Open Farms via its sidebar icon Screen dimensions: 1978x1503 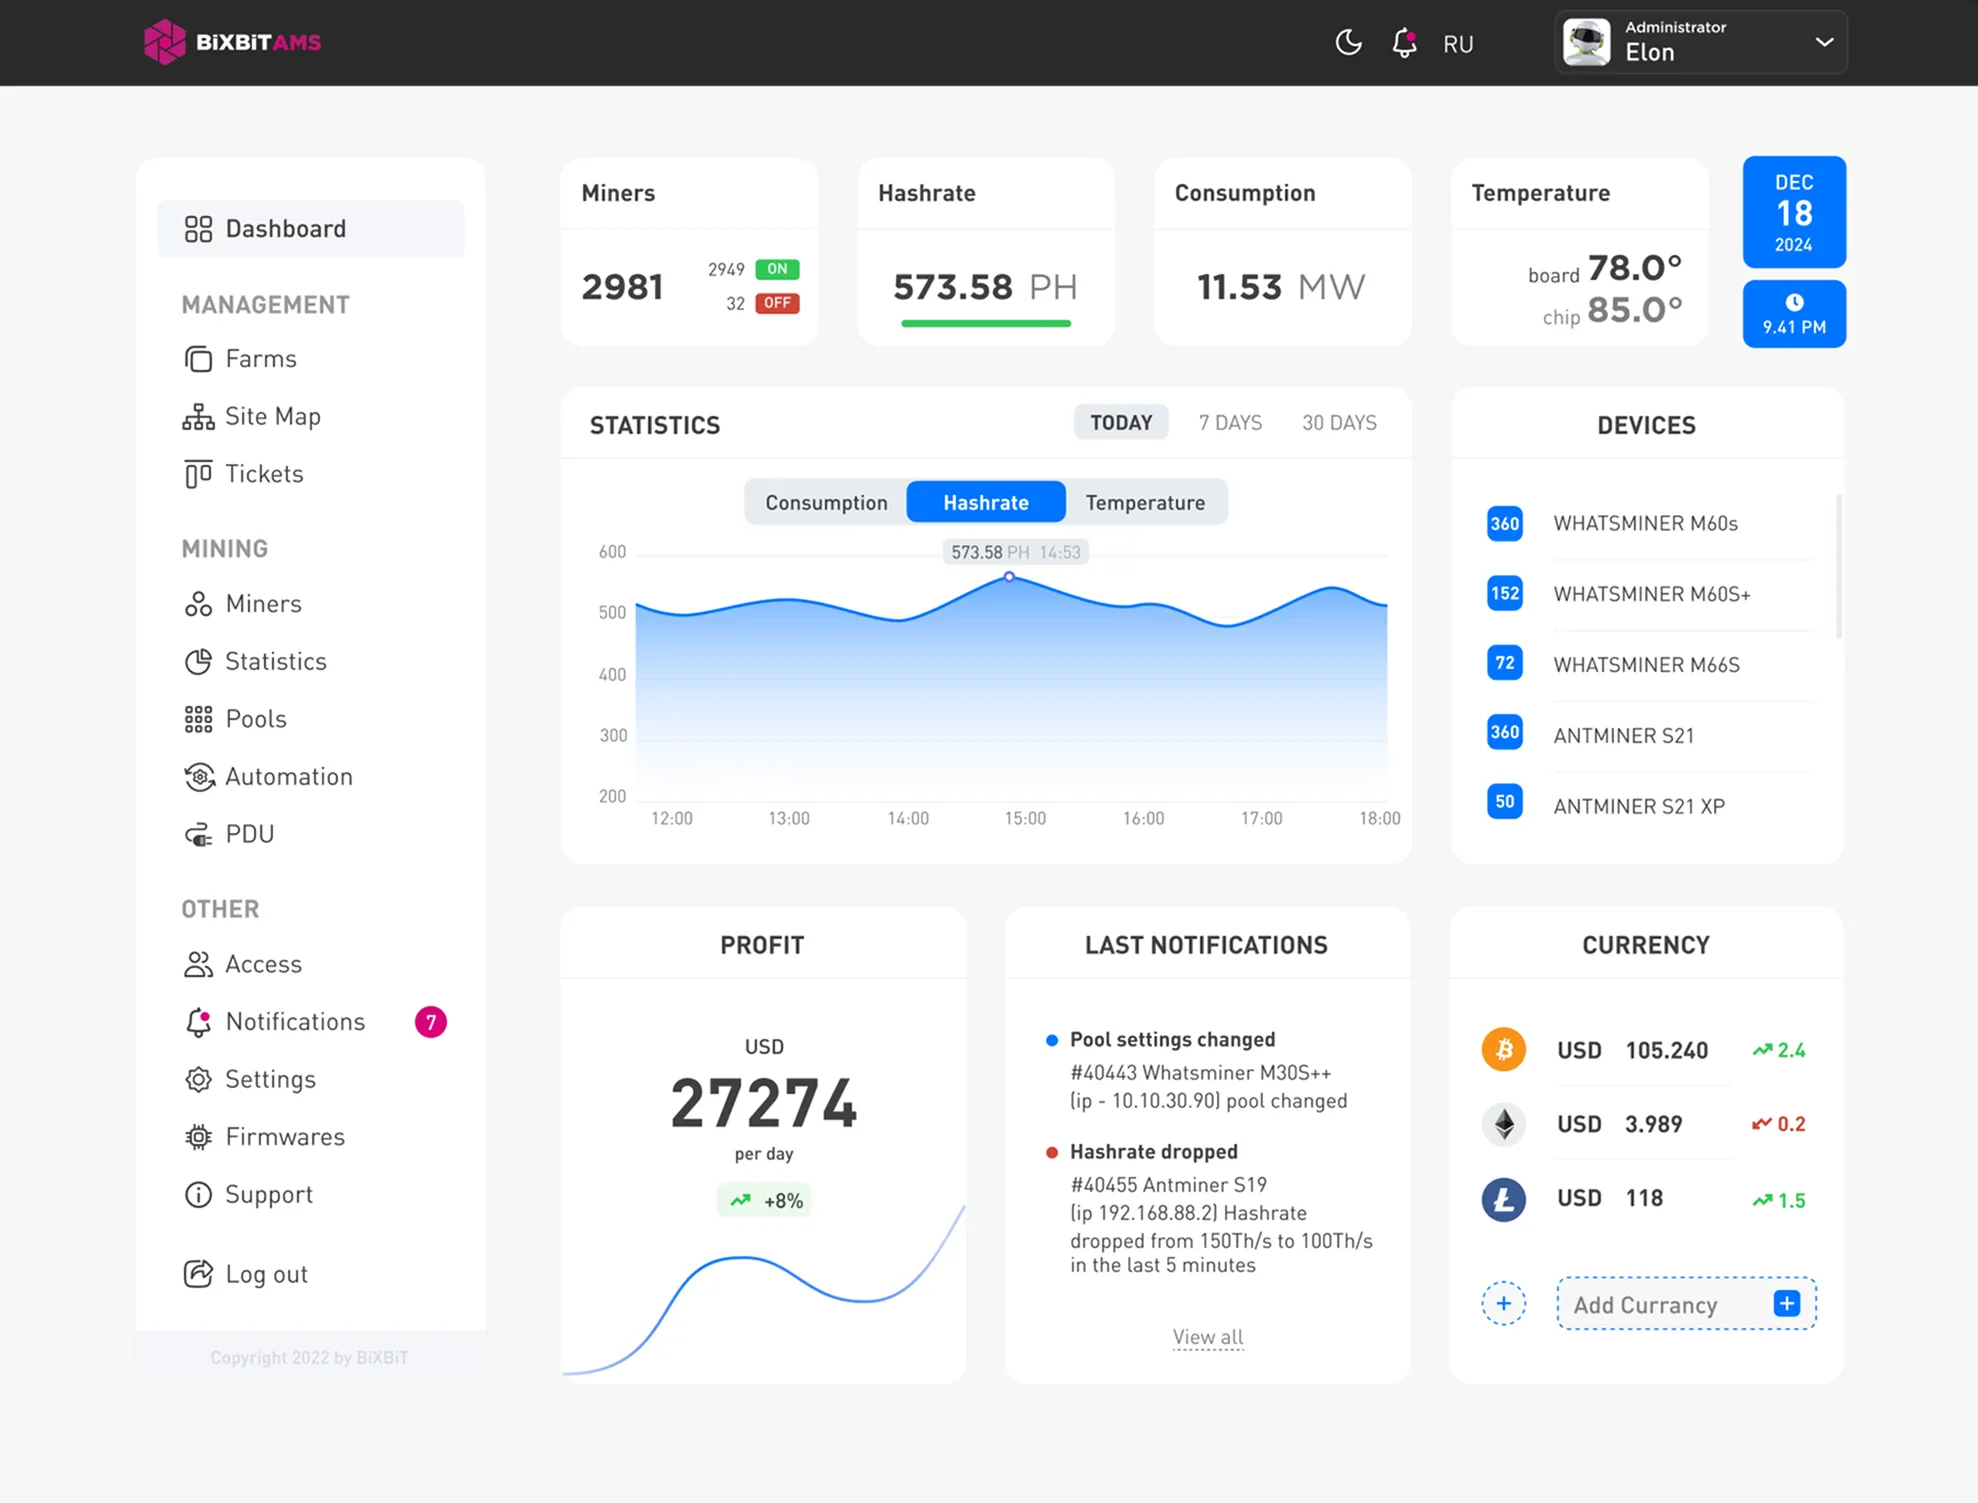[198, 359]
